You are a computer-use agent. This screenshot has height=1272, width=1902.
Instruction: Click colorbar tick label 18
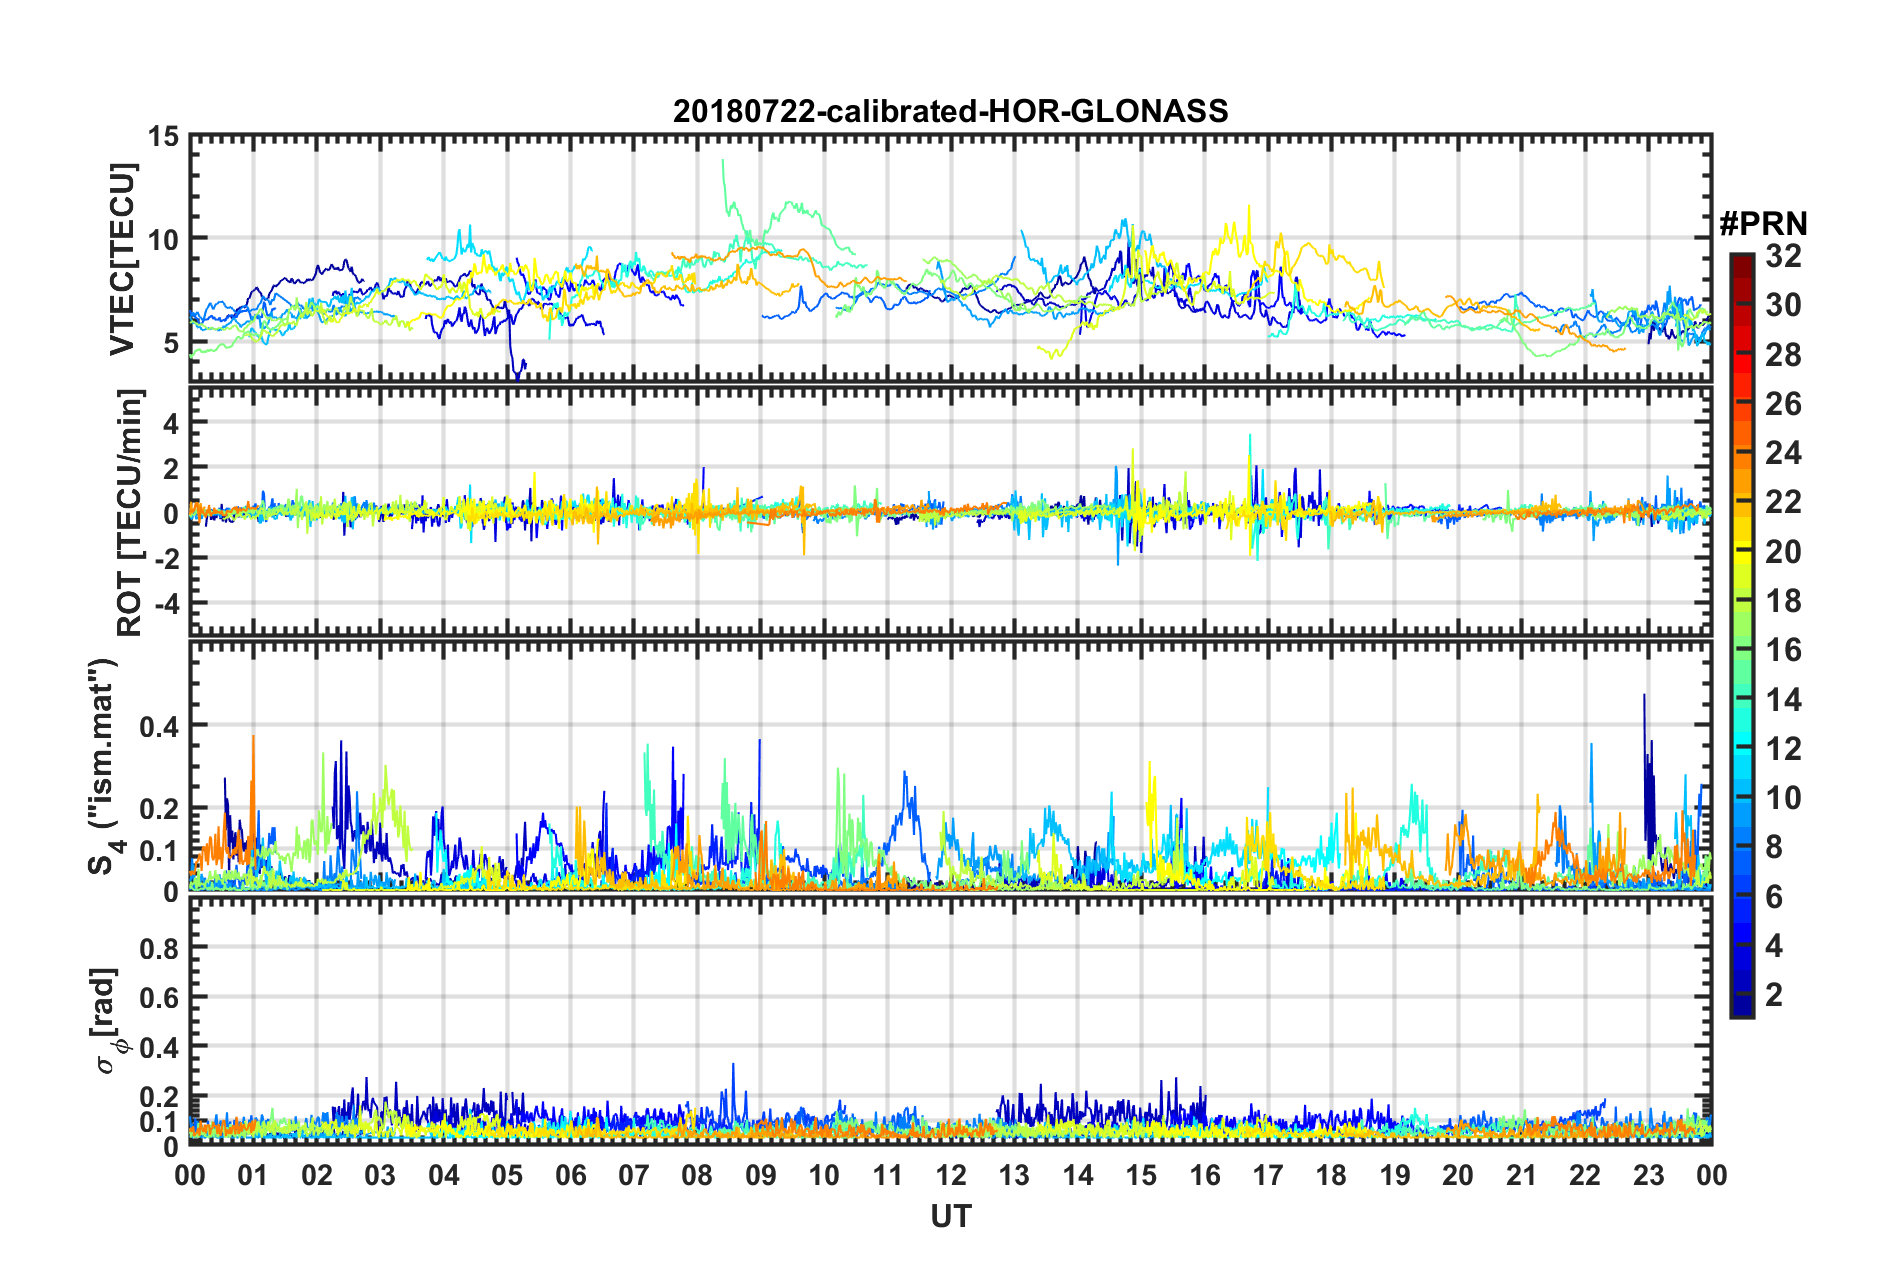pos(1783,601)
